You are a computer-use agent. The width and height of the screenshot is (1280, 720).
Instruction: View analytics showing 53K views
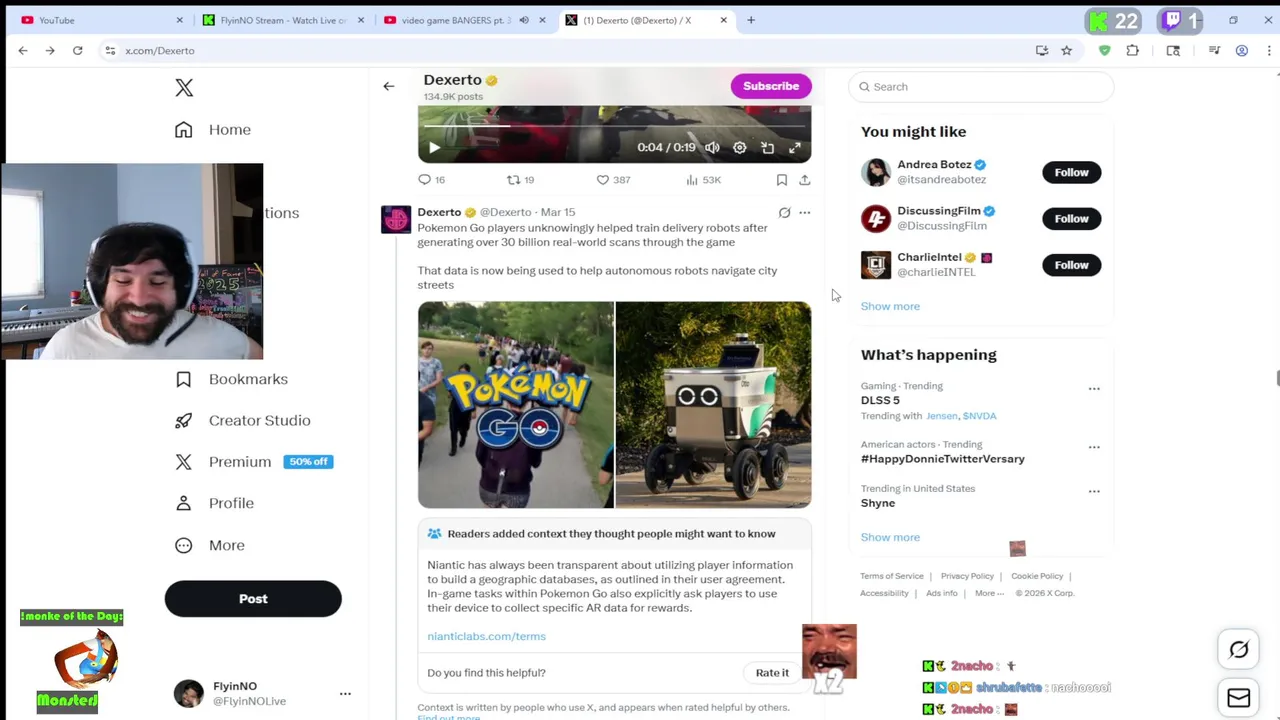pos(704,180)
